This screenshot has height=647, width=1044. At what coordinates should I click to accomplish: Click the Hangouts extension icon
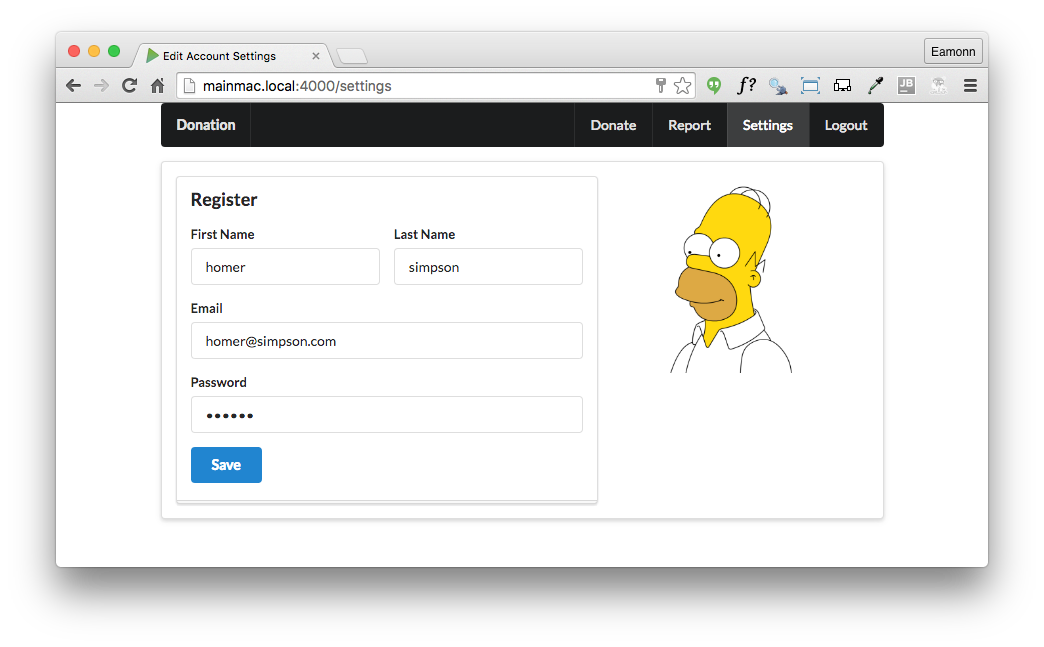coord(714,86)
